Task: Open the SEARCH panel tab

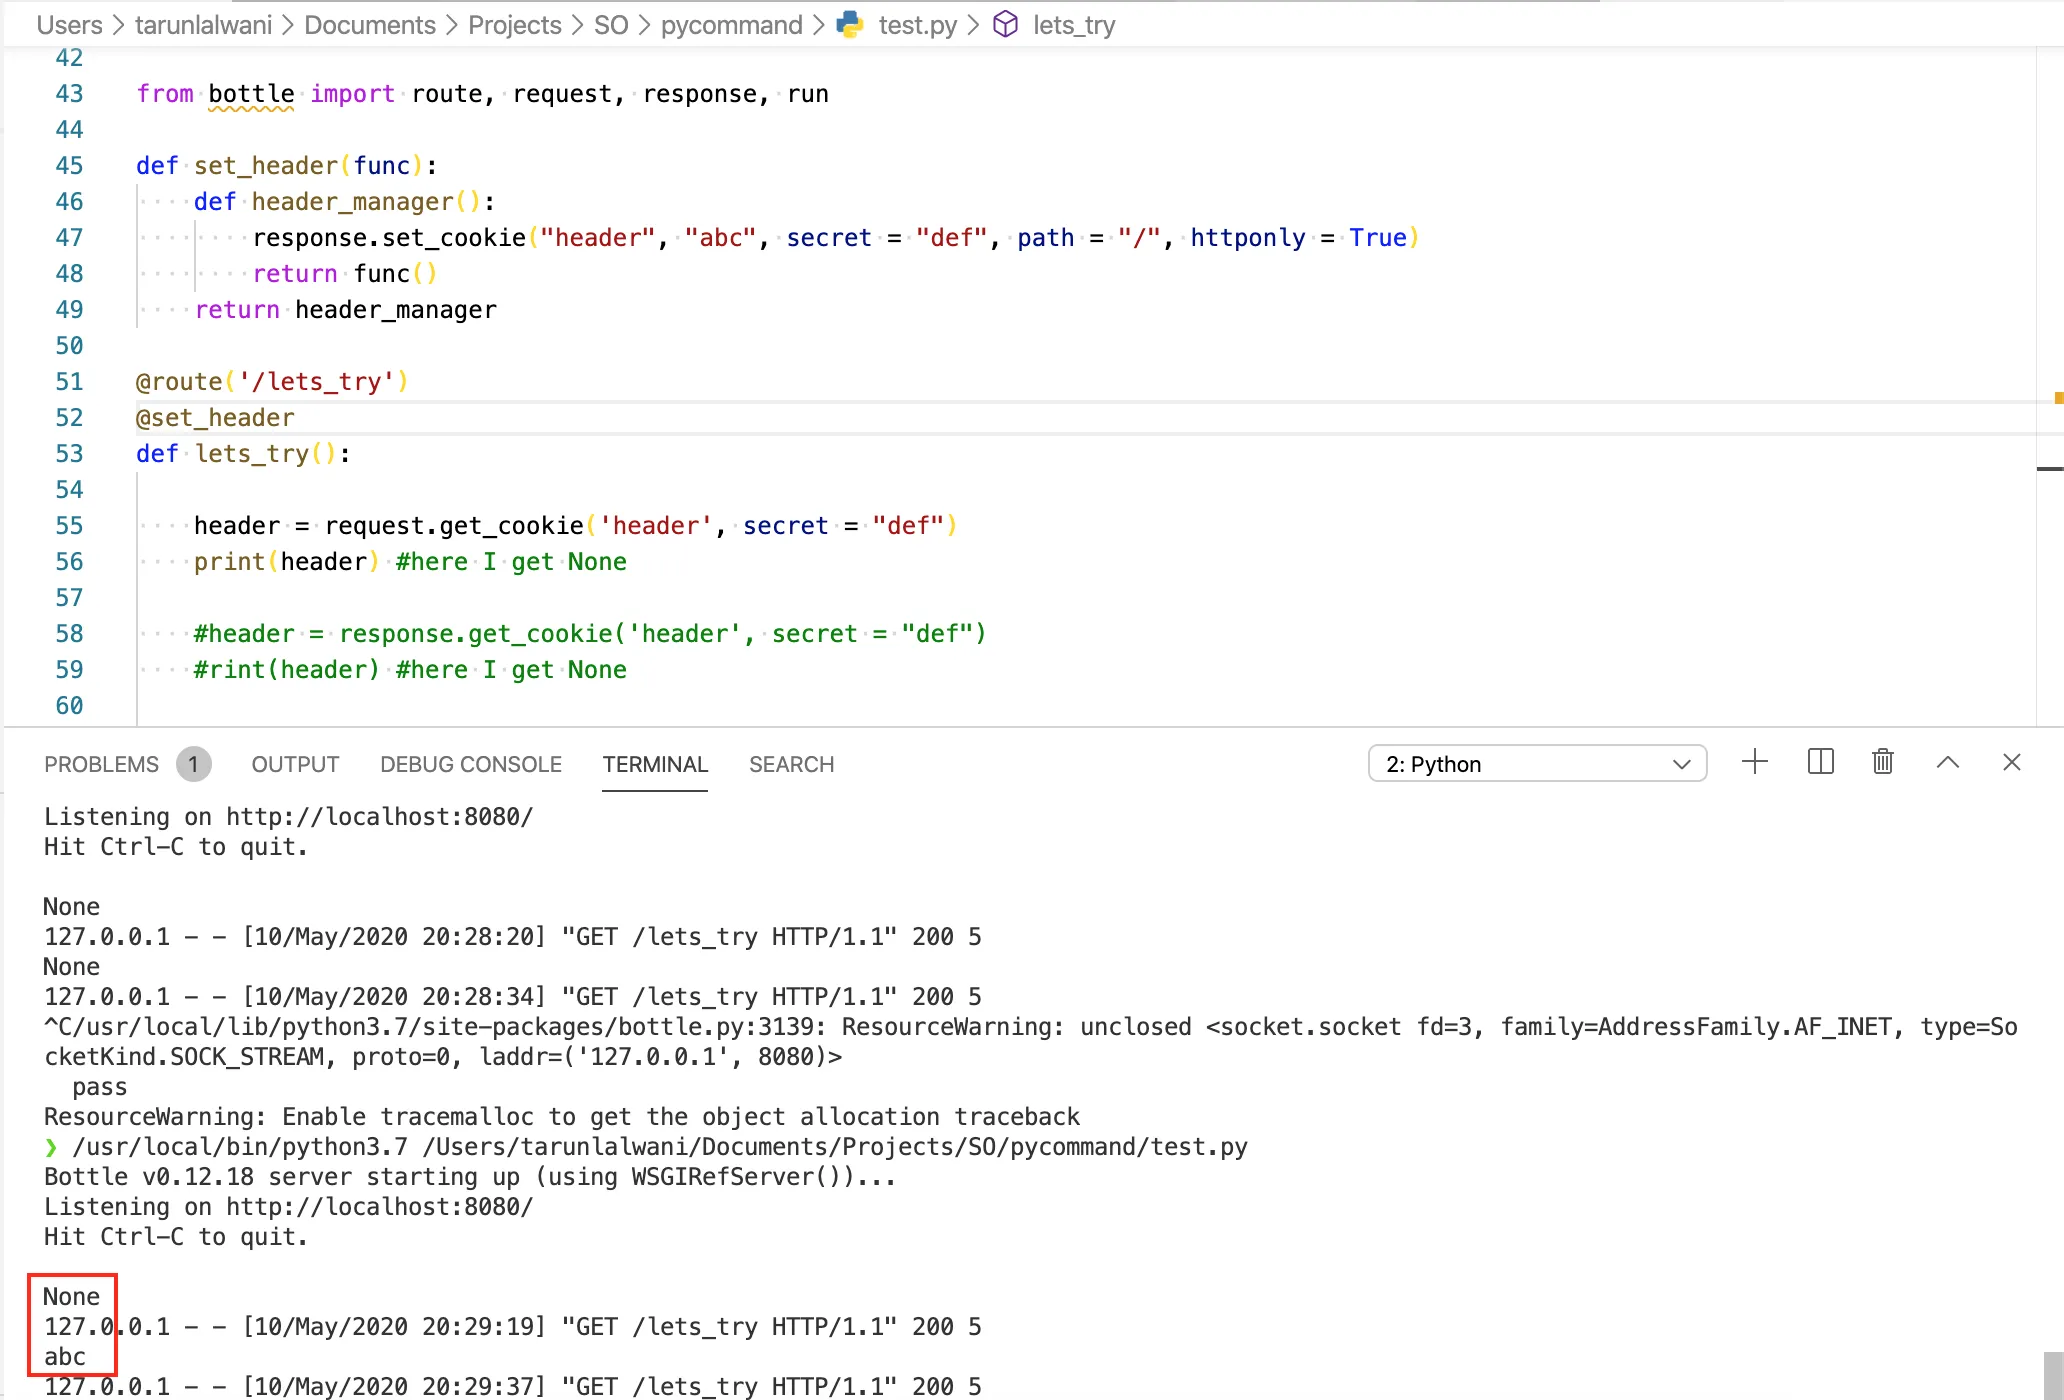Action: (x=791, y=764)
